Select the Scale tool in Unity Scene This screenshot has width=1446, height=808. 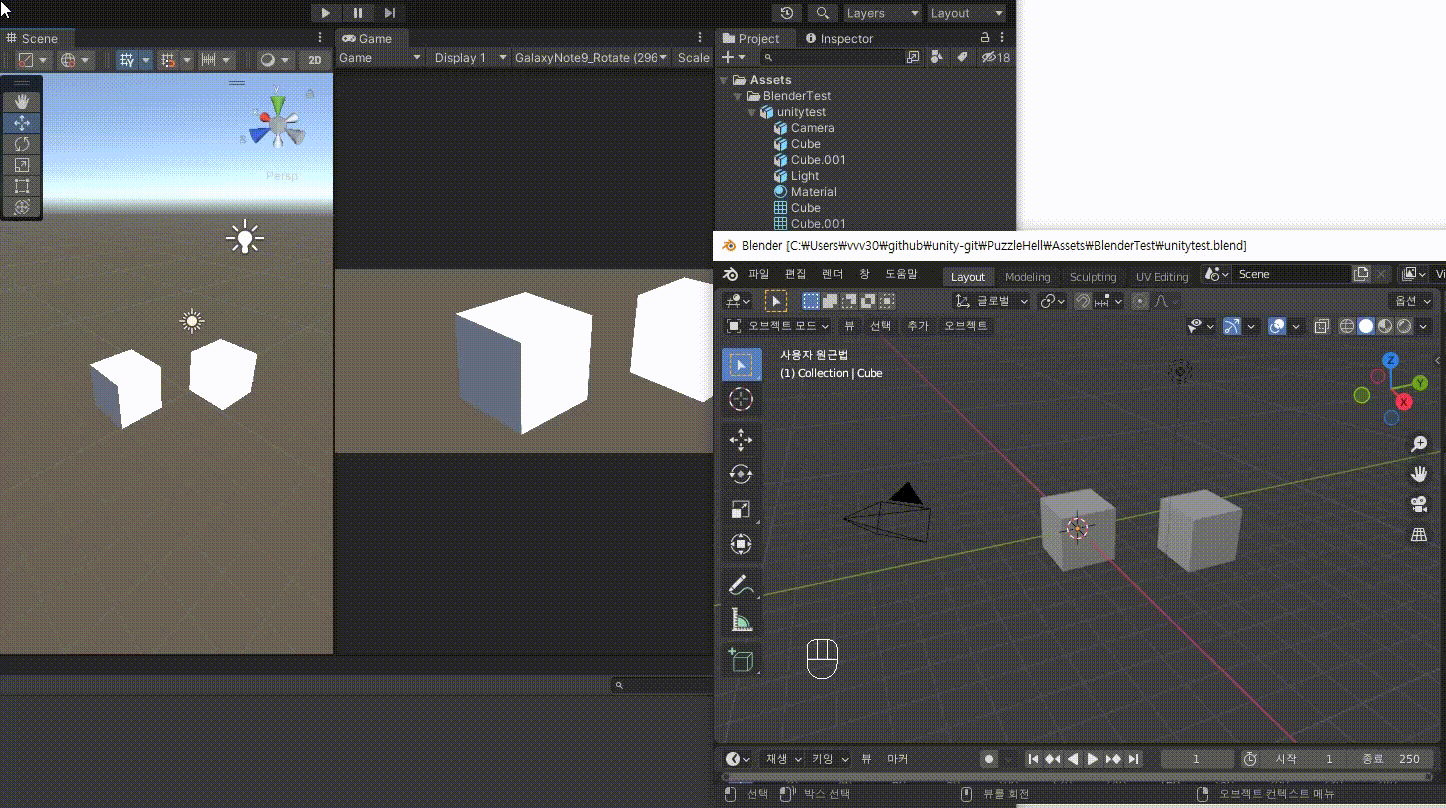(x=21, y=165)
